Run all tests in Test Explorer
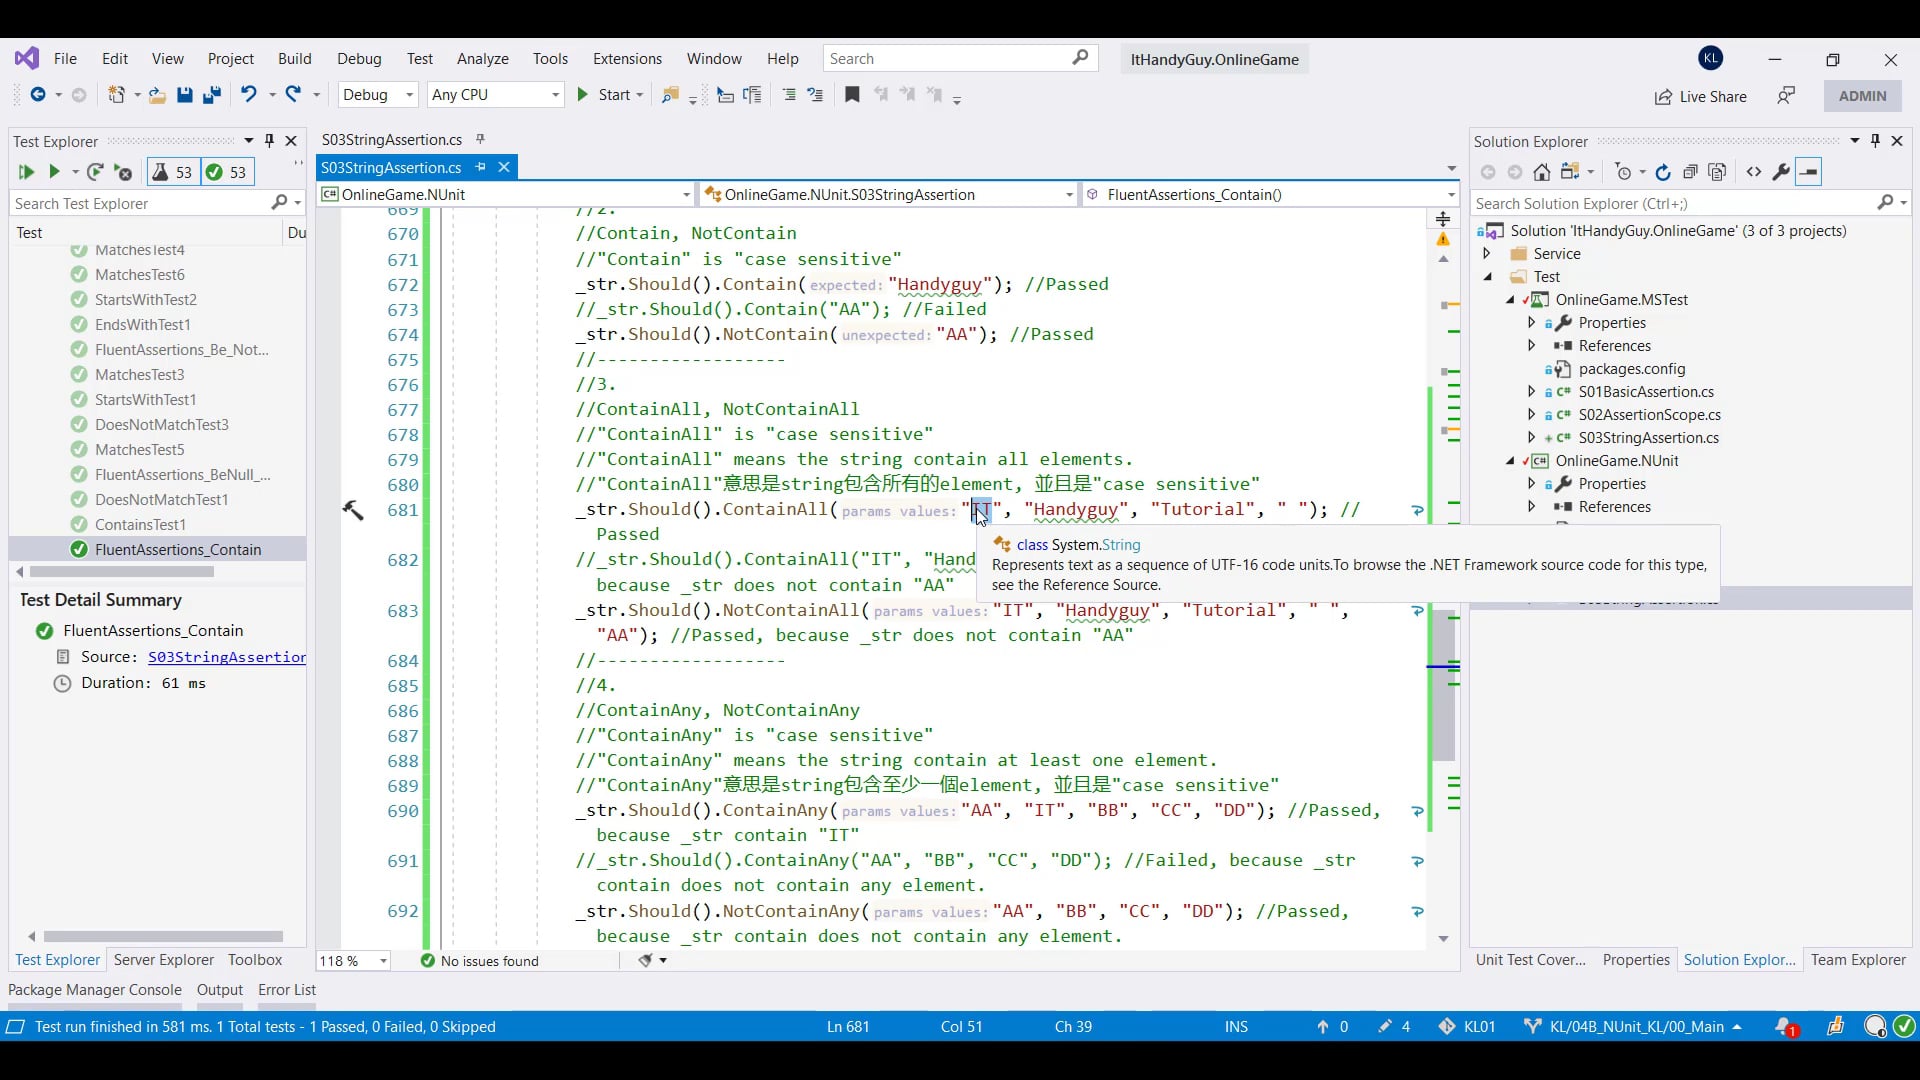1920x1080 pixels. click(x=26, y=172)
